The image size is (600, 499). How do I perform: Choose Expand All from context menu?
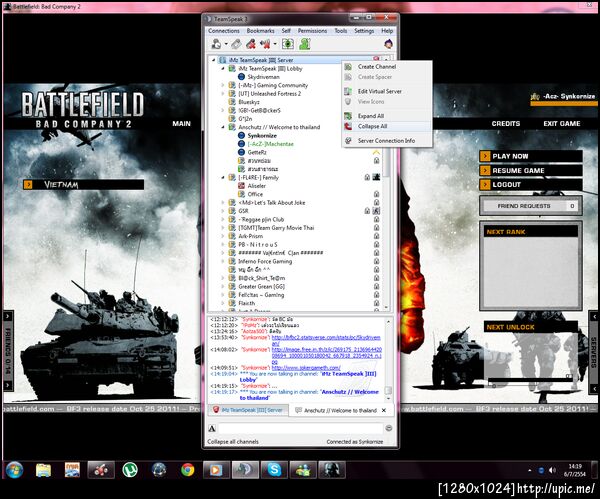(387, 116)
